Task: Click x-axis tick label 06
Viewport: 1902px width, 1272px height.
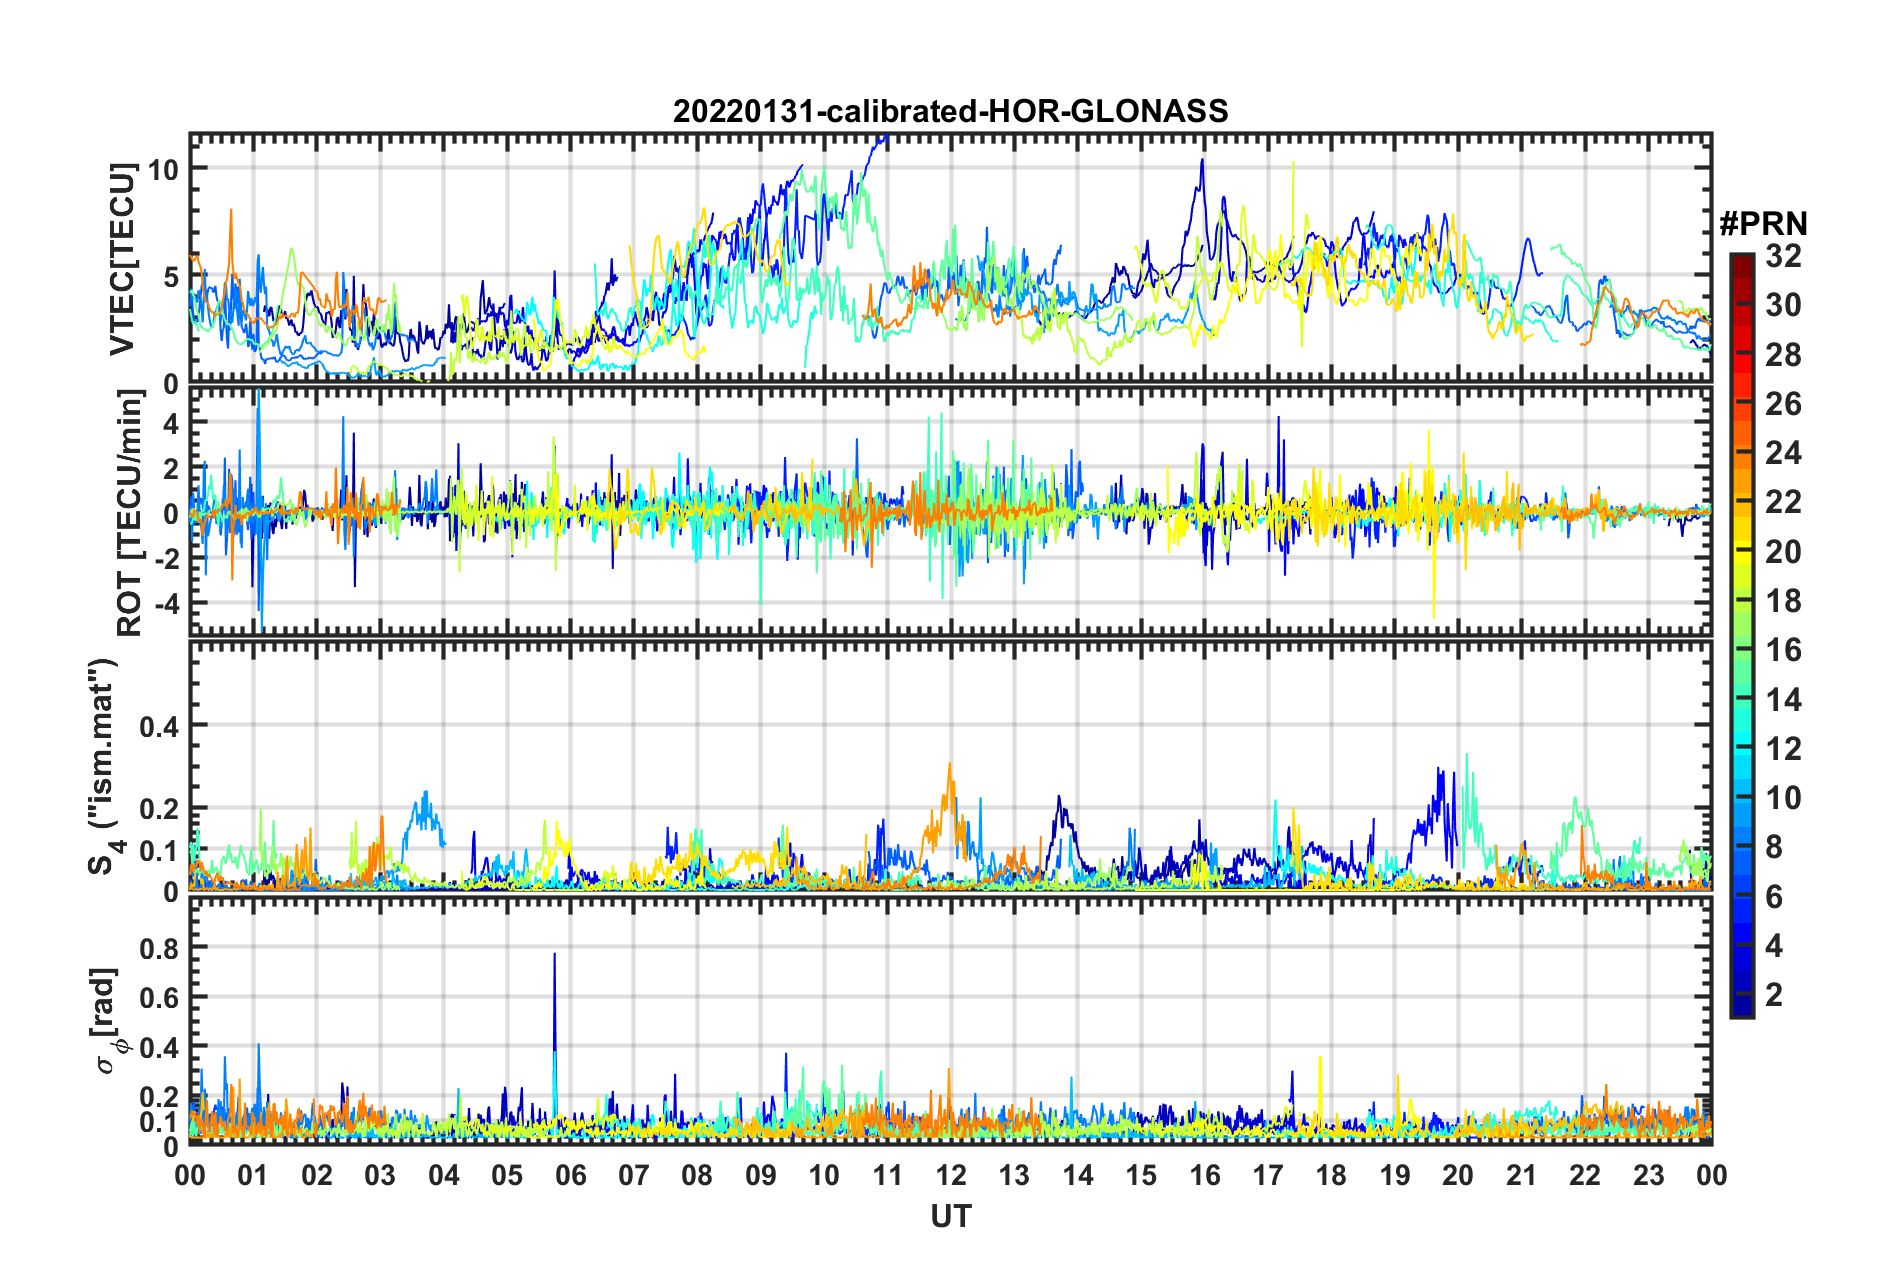Action: coord(570,1174)
